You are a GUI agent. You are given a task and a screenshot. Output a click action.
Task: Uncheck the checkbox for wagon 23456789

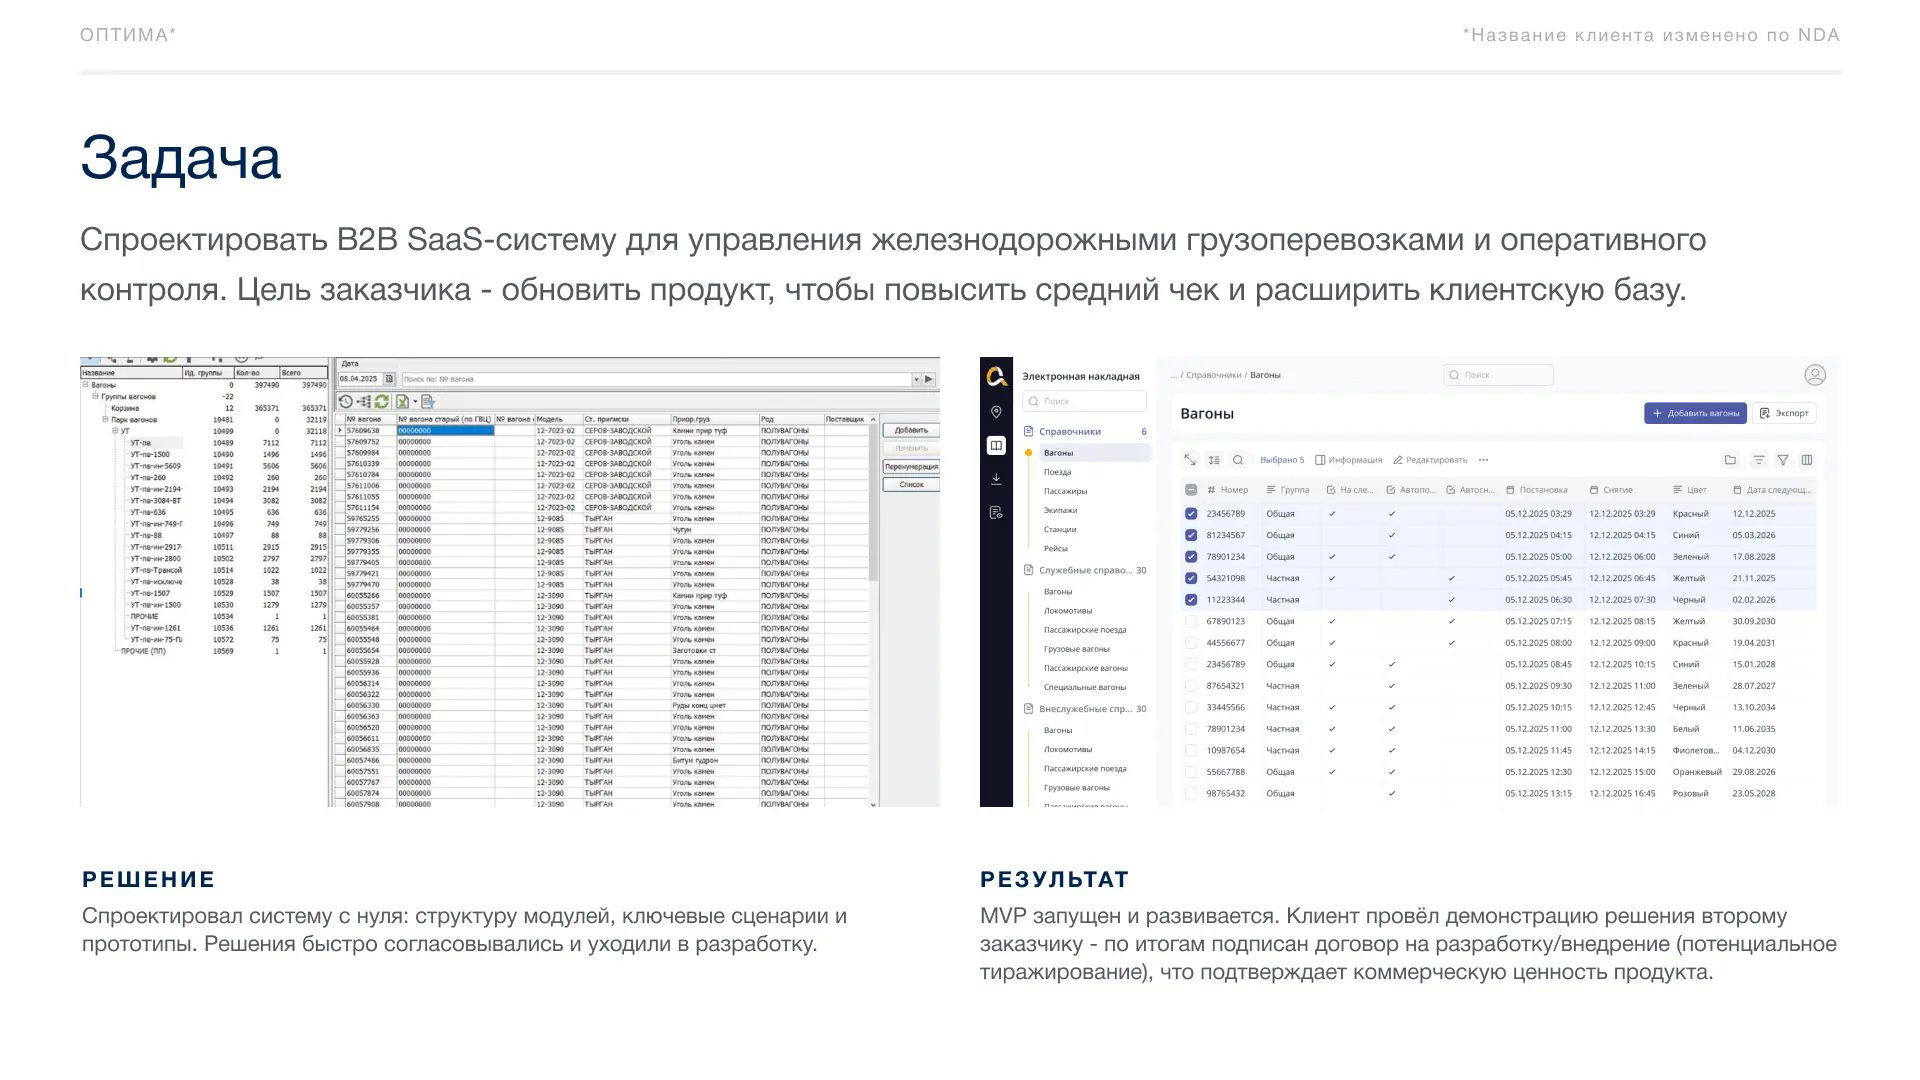coord(1191,514)
